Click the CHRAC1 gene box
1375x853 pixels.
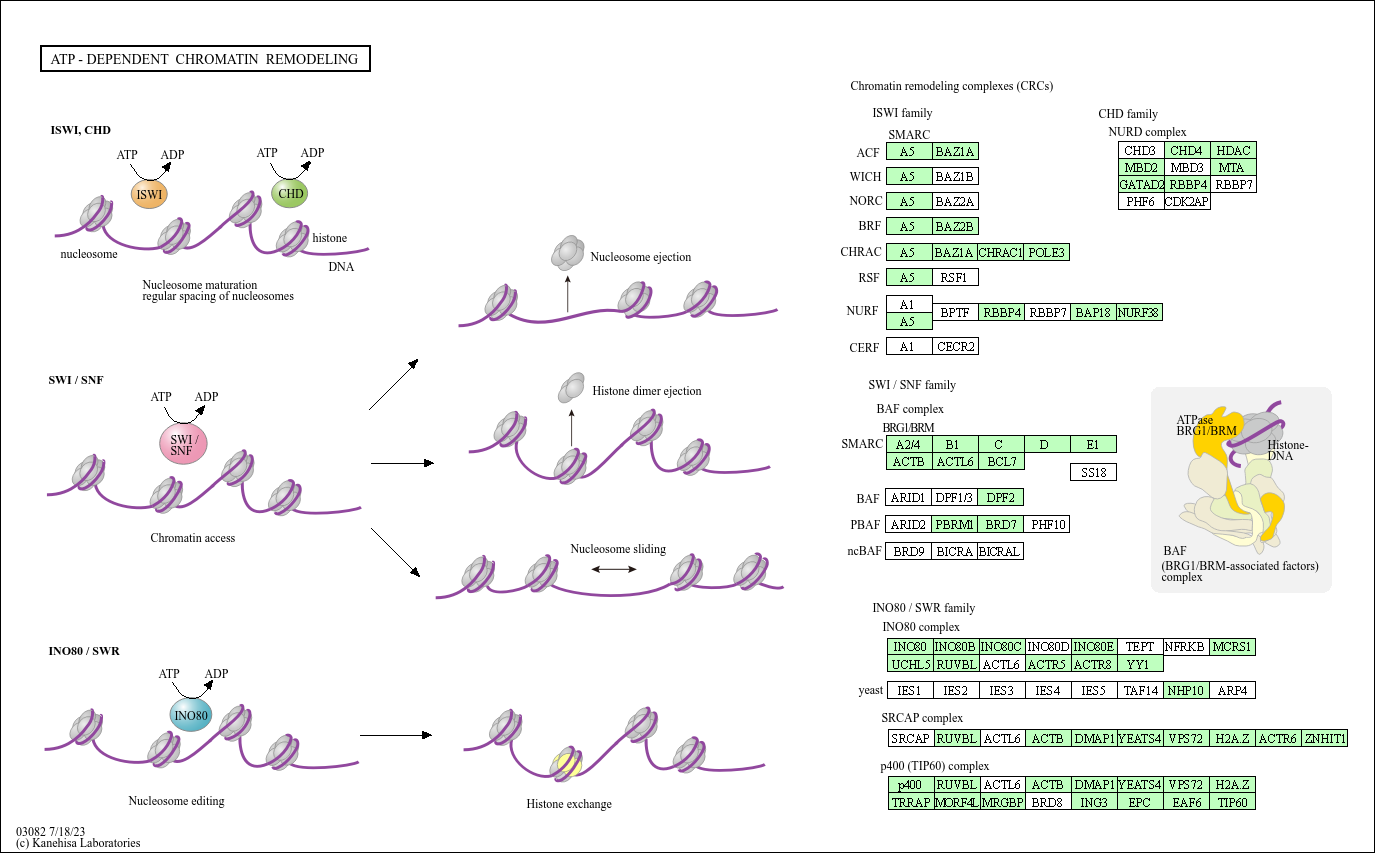click(x=1001, y=252)
